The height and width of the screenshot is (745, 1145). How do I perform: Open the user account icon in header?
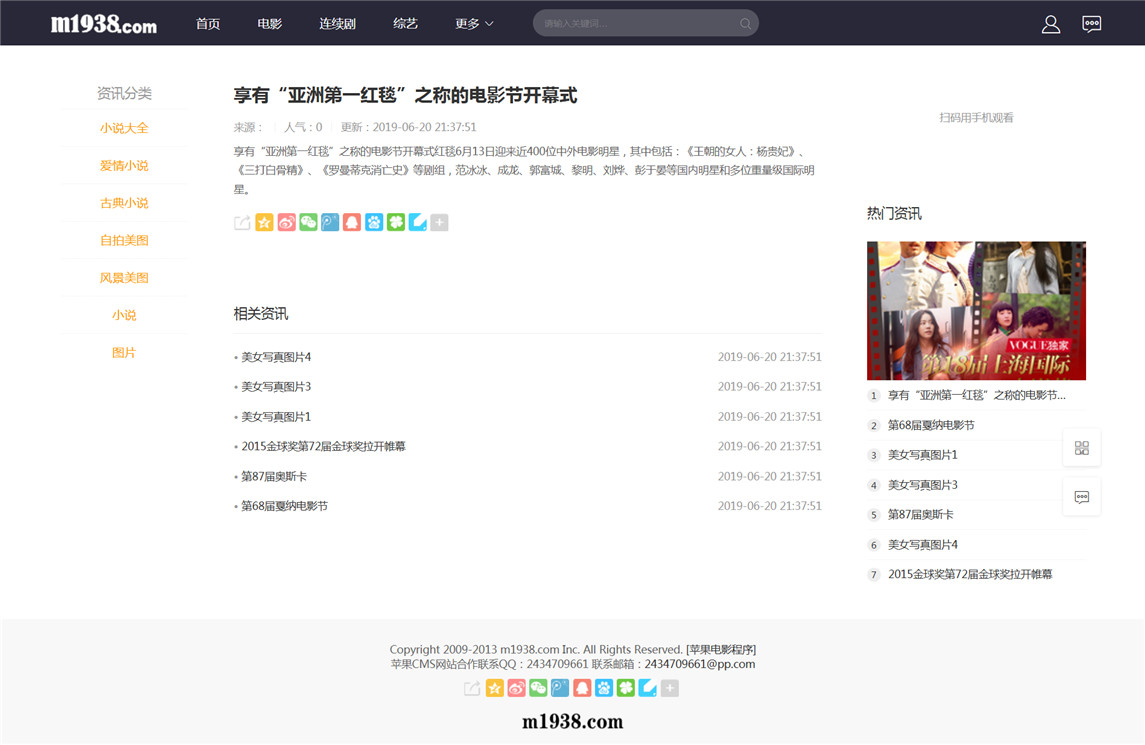point(1051,24)
